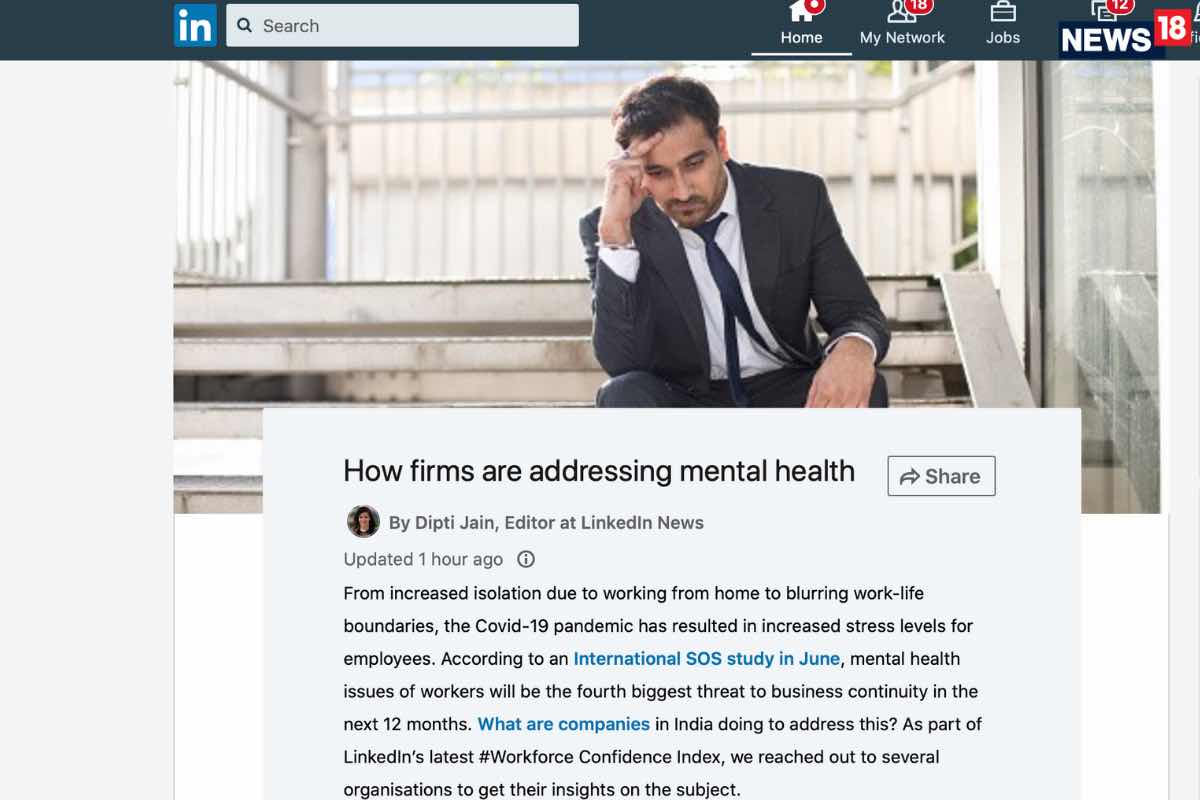This screenshot has width=1200, height=800.
Task: Click the arrow icon inside Share button
Action: [x=909, y=477]
